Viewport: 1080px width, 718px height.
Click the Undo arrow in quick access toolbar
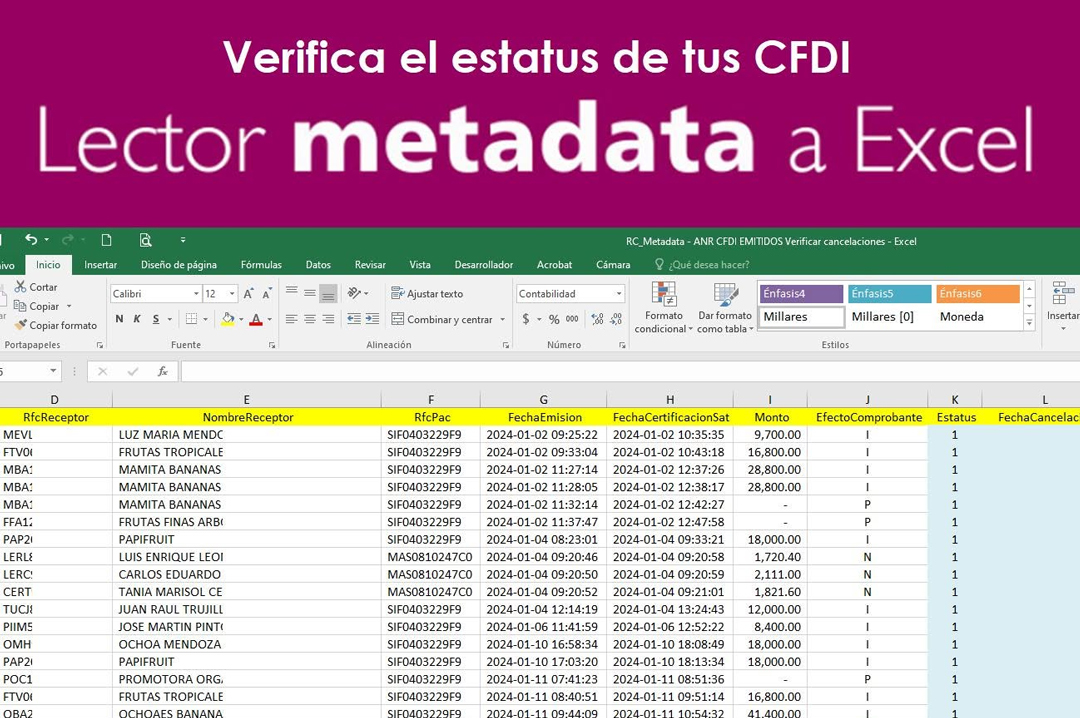point(31,240)
